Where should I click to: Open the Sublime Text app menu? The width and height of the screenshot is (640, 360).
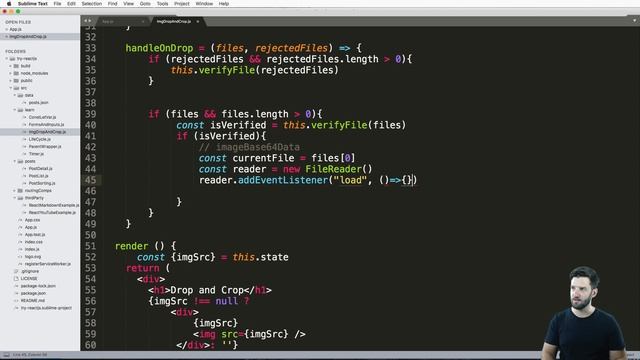coord(33,4)
